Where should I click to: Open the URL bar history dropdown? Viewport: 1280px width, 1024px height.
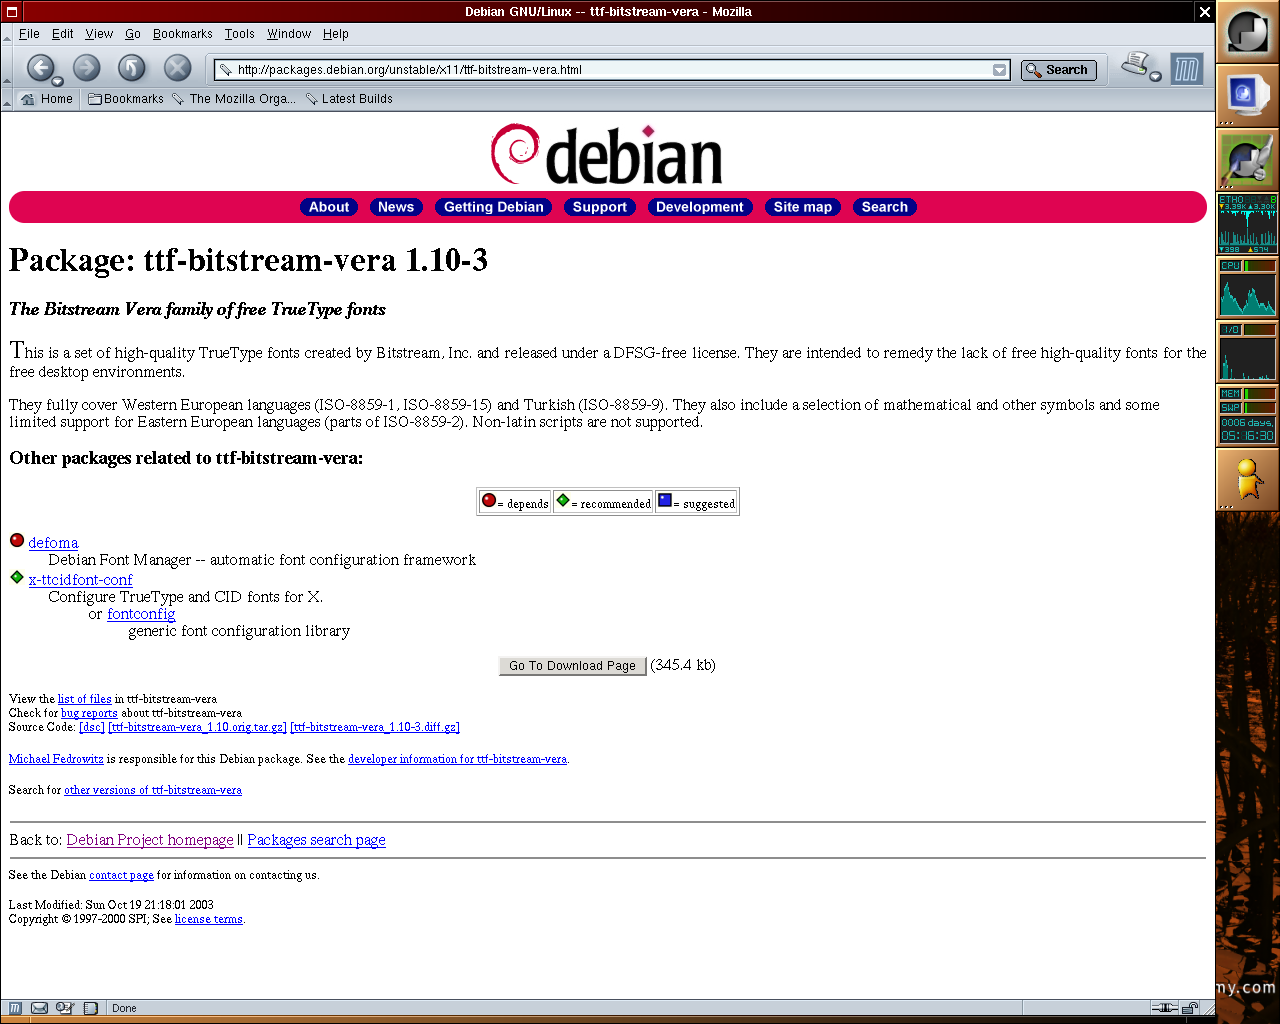click(999, 70)
